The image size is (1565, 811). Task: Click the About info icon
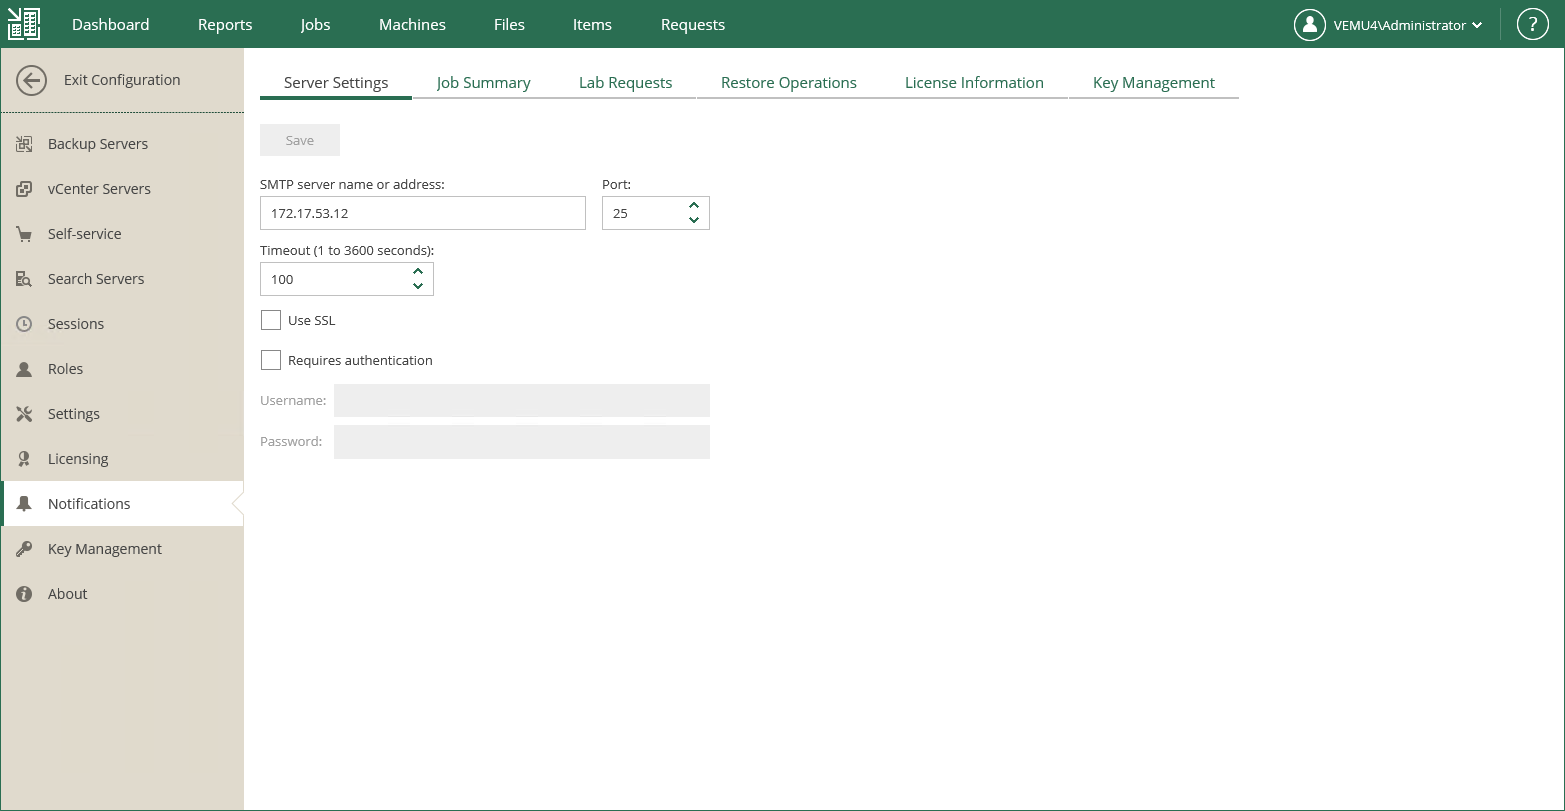[x=24, y=594]
